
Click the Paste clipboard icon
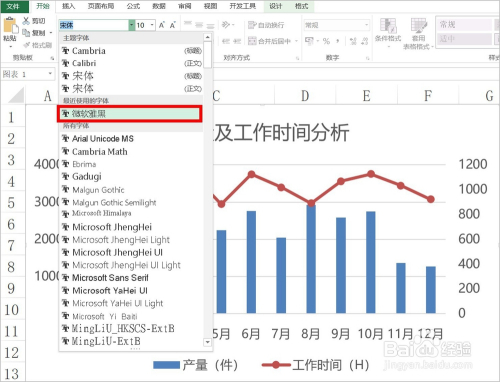[x=10, y=26]
